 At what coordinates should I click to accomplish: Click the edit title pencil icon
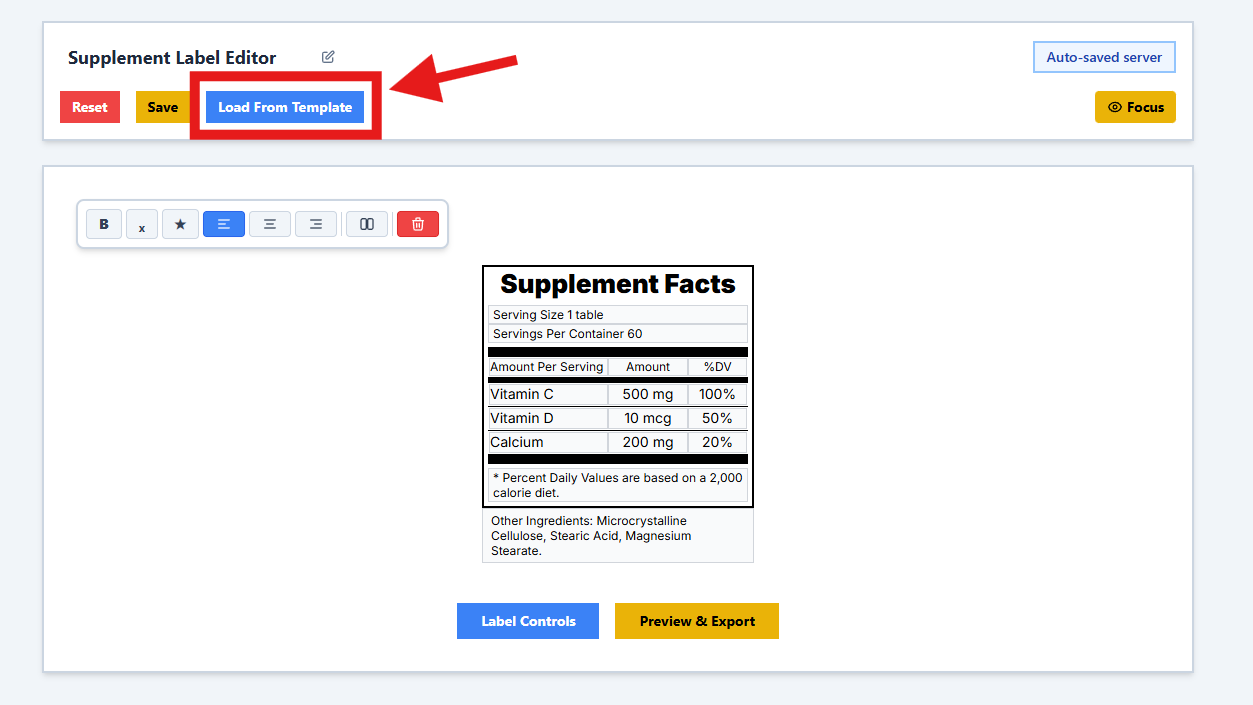[328, 57]
